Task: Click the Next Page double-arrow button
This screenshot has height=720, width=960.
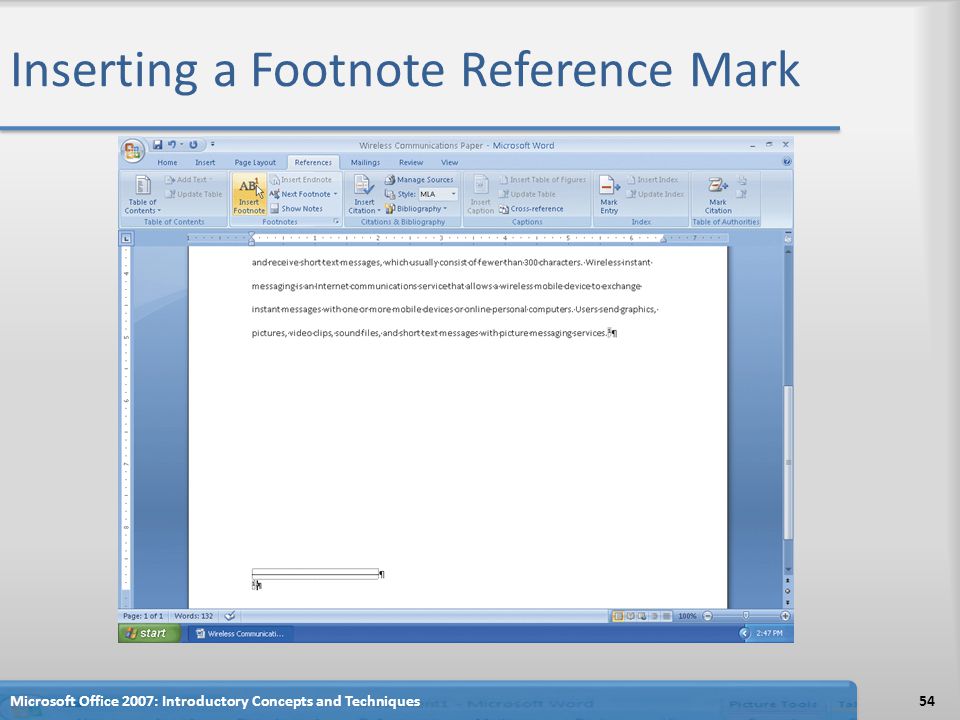Action: [x=788, y=602]
